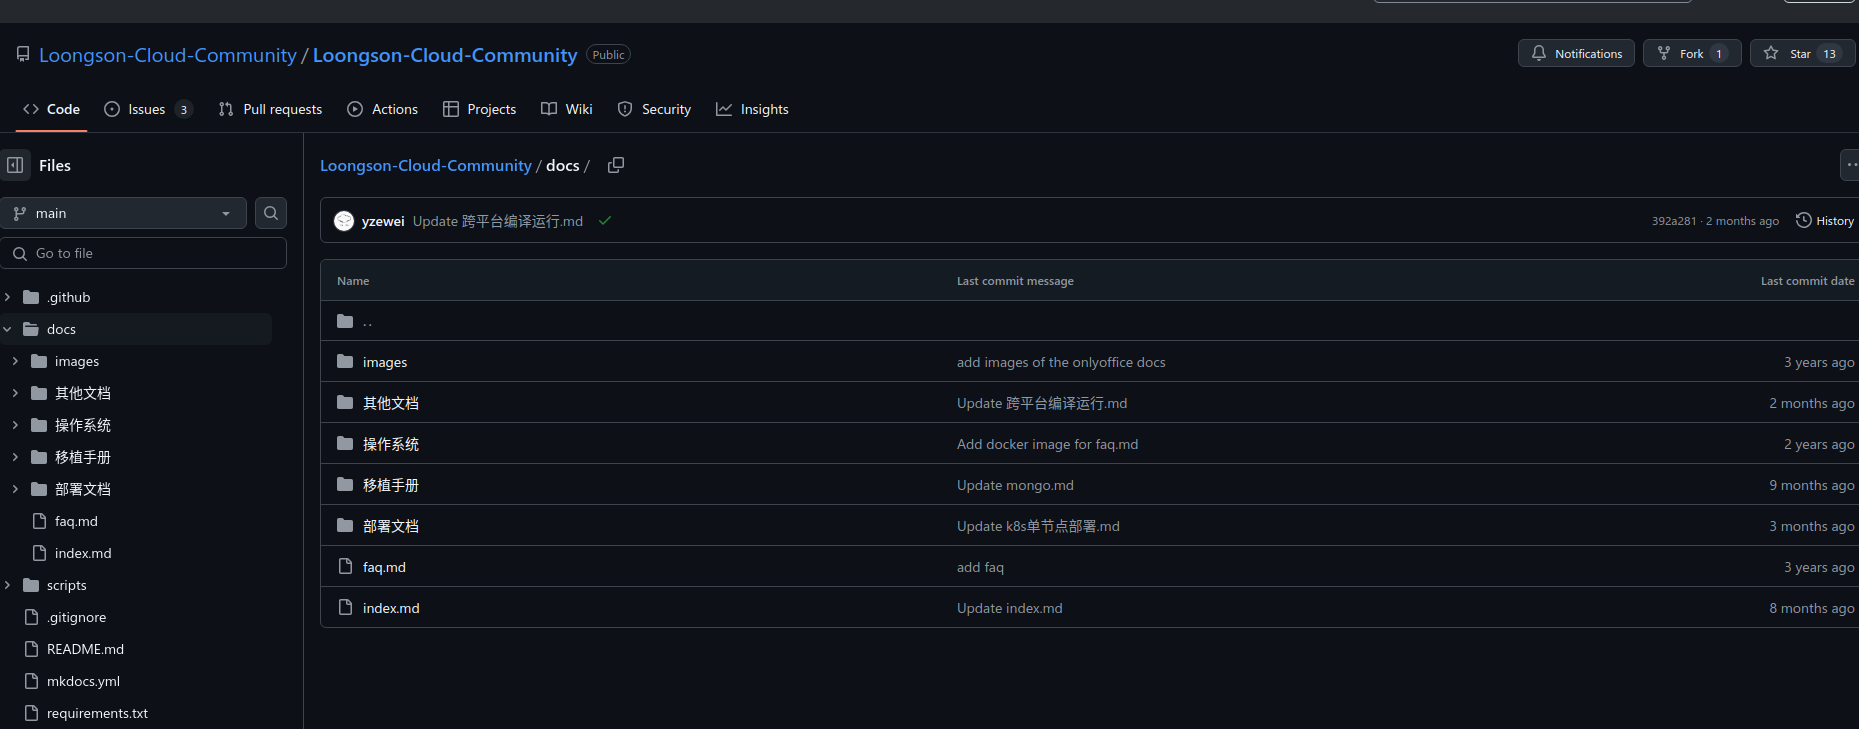Collapse the file tree panel icon

point(15,165)
